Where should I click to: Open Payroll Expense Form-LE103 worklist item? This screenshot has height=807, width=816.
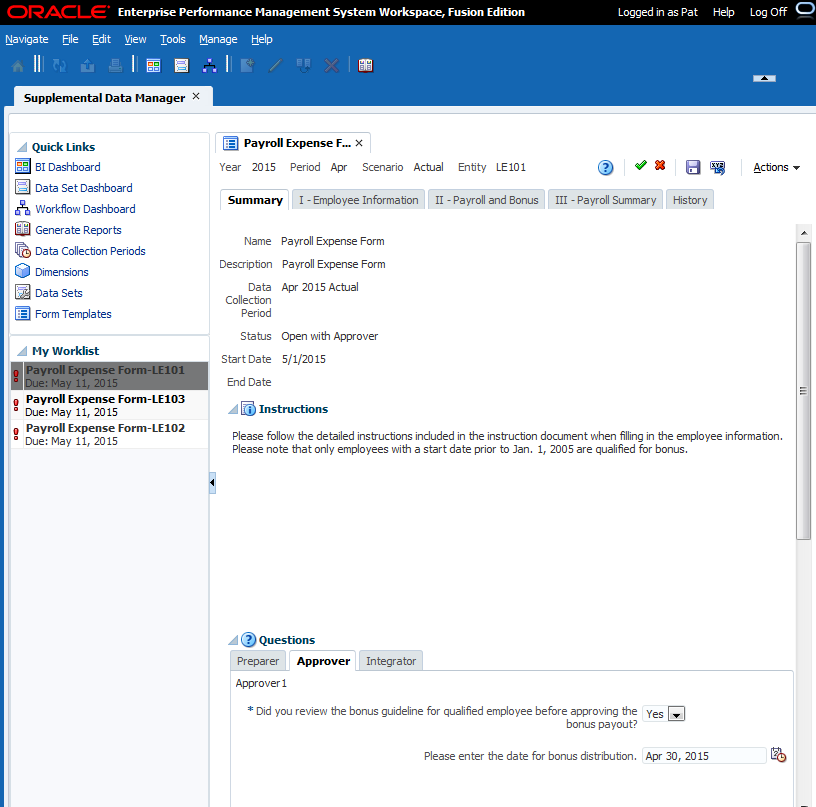pos(109,405)
